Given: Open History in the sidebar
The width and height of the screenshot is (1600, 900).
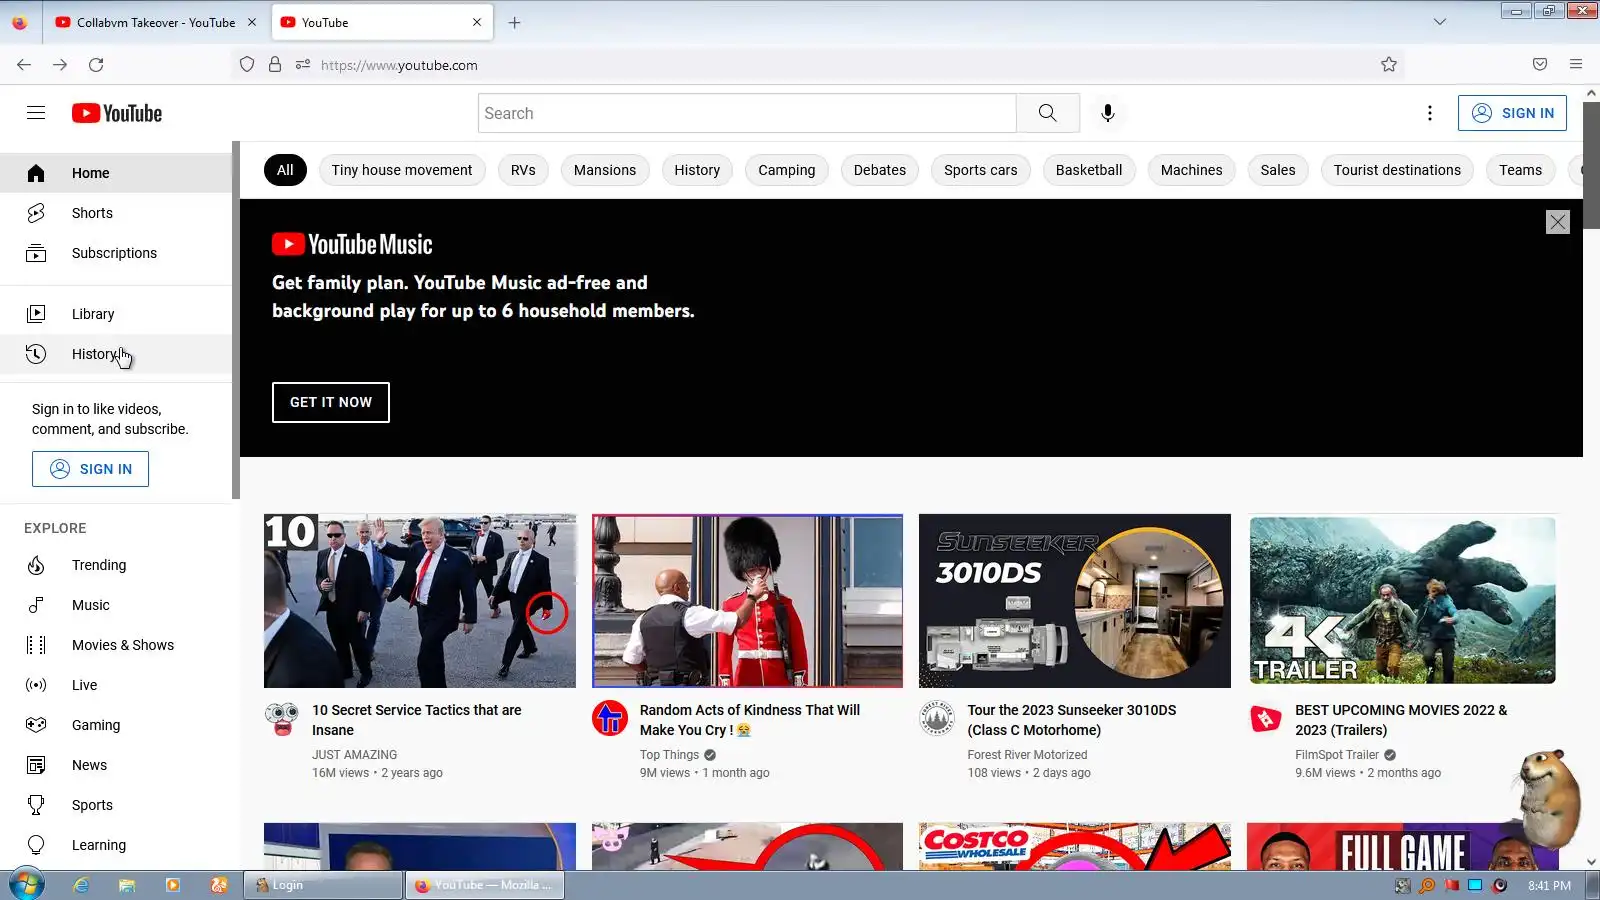Looking at the screenshot, I should [x=116, y=354].
